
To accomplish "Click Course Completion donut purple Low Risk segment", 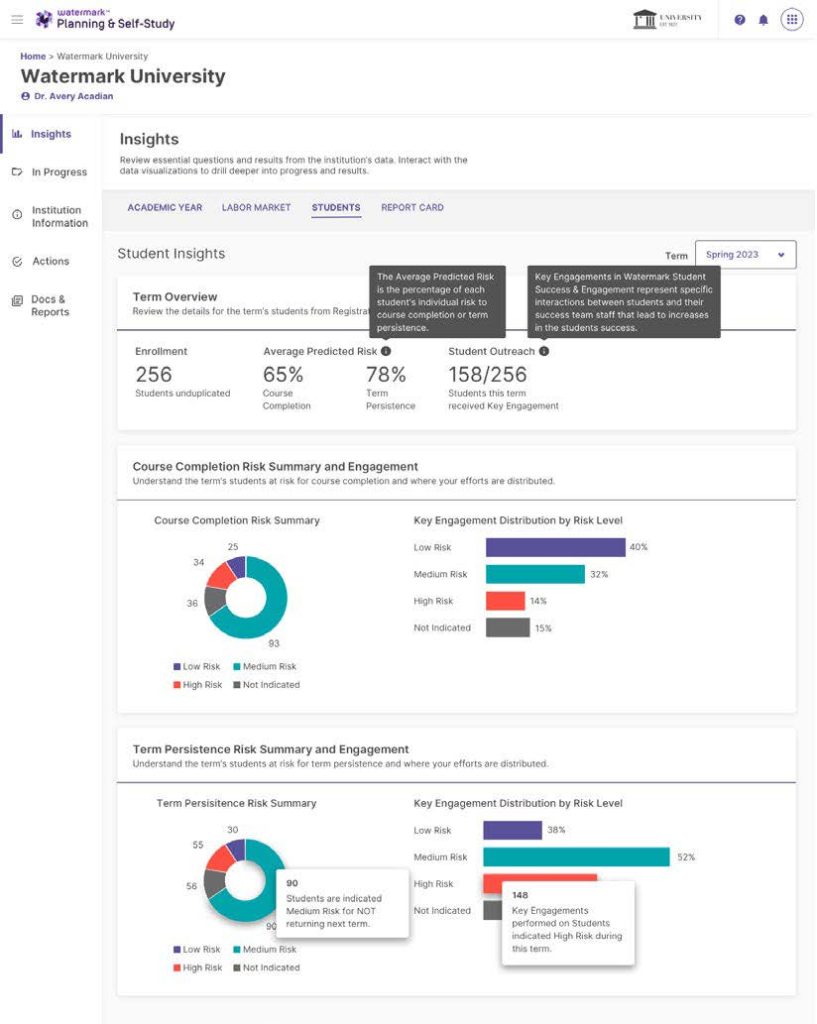I will pyautogui.click(x=237, y=567).
